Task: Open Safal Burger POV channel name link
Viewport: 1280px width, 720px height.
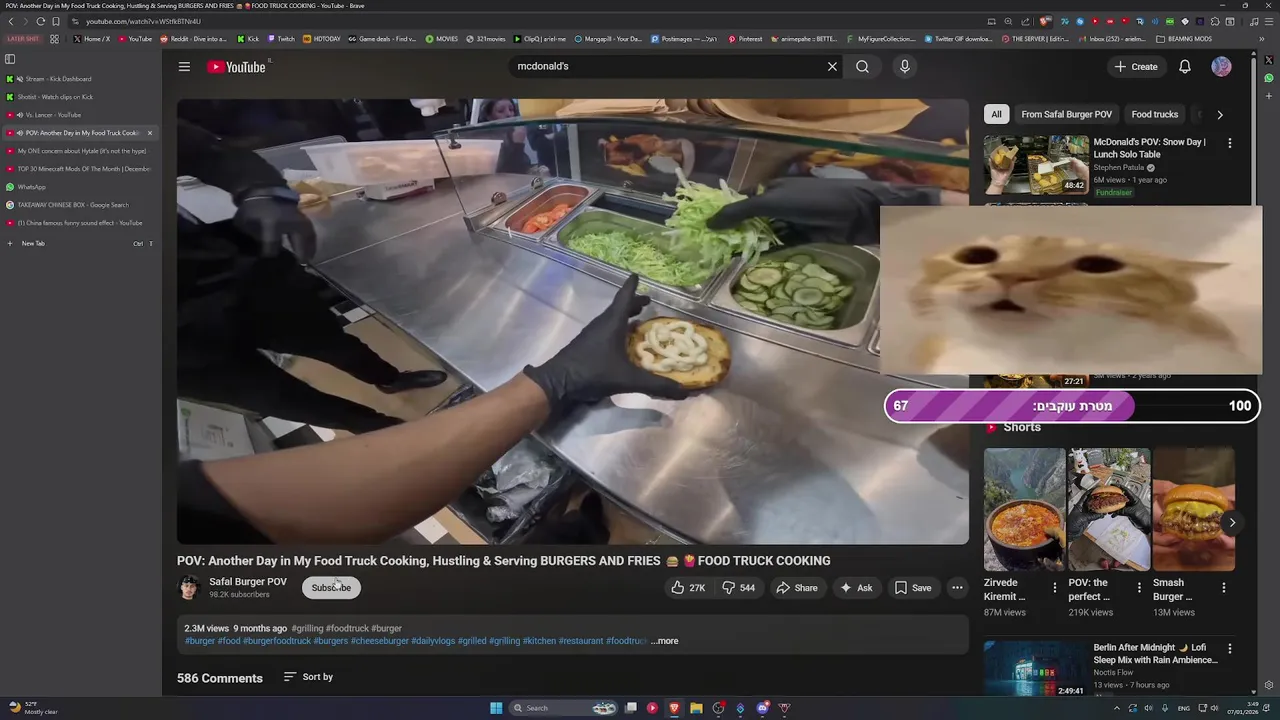Action: pos(248,582)
